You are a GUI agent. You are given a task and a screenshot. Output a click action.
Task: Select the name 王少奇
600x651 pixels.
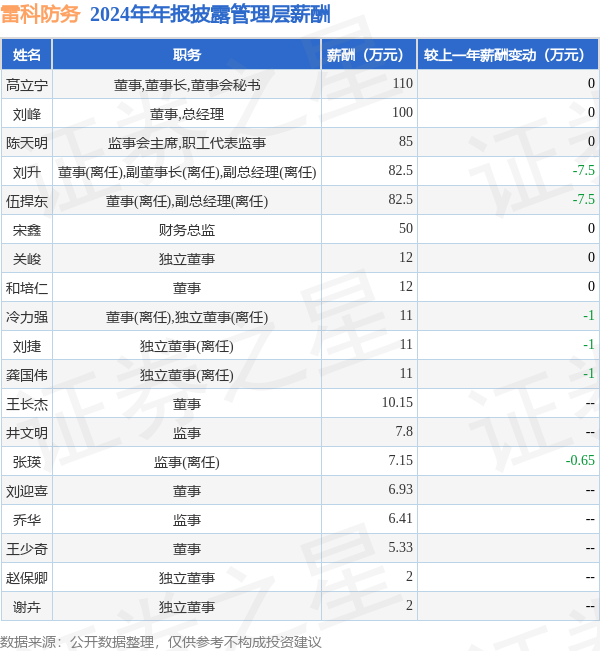coord(27,549)
